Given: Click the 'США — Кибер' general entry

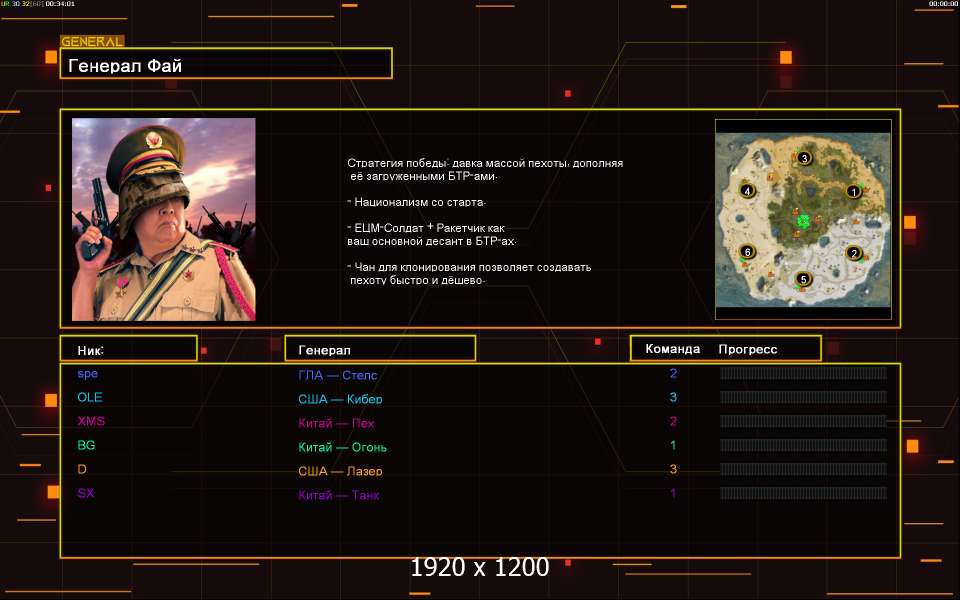Looking at the screenshot, I should [x=340, y=399].
